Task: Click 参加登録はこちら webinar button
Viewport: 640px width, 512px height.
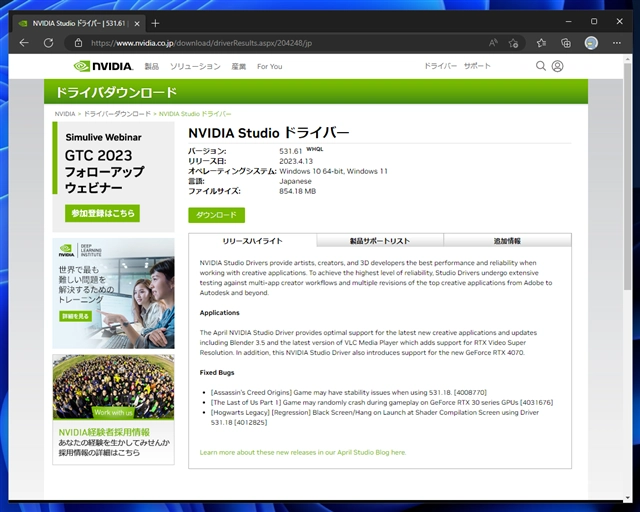Action: tap(102, 213)
